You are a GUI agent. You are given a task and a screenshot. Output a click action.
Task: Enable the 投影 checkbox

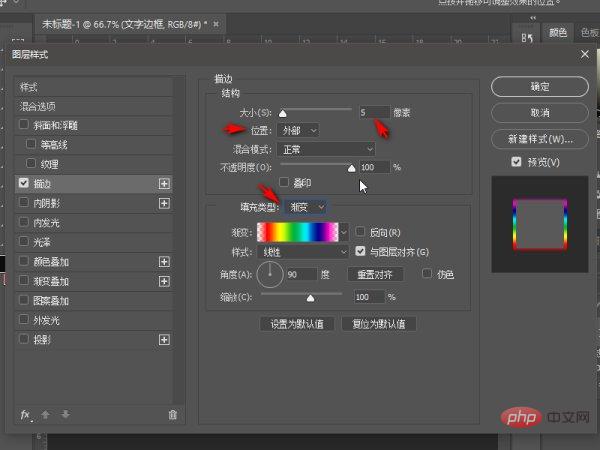click(24, 339)
